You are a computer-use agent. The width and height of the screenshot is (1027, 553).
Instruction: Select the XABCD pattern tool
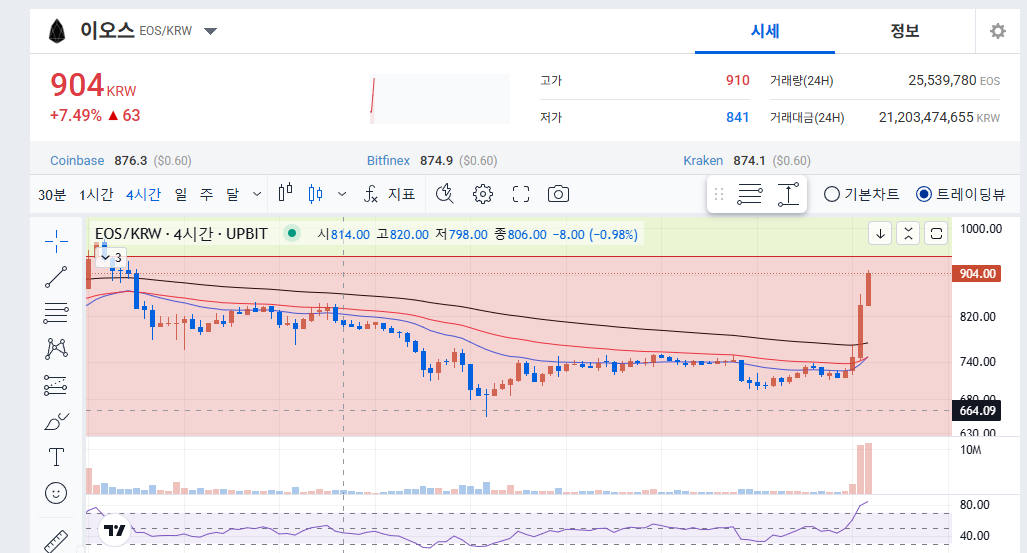tap(56, 348)
